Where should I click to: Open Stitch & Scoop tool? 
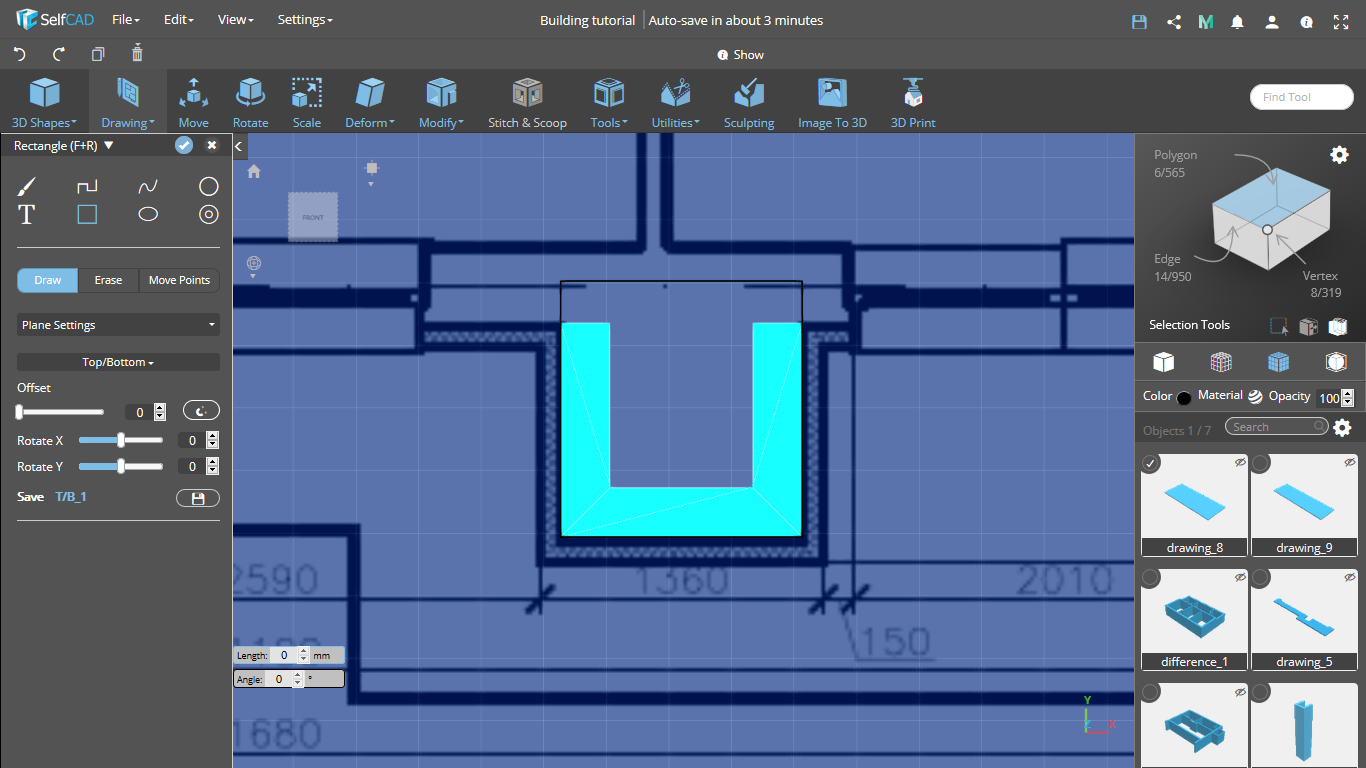pos(527,103)
